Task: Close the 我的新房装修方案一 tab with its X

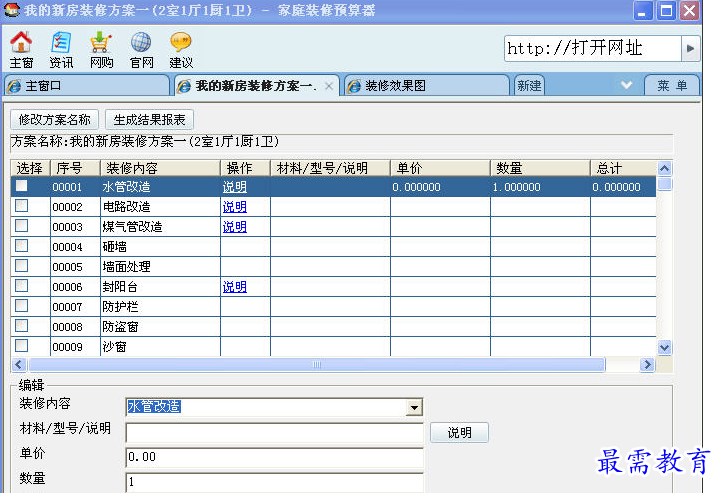Action: click(x=329, y=86)
